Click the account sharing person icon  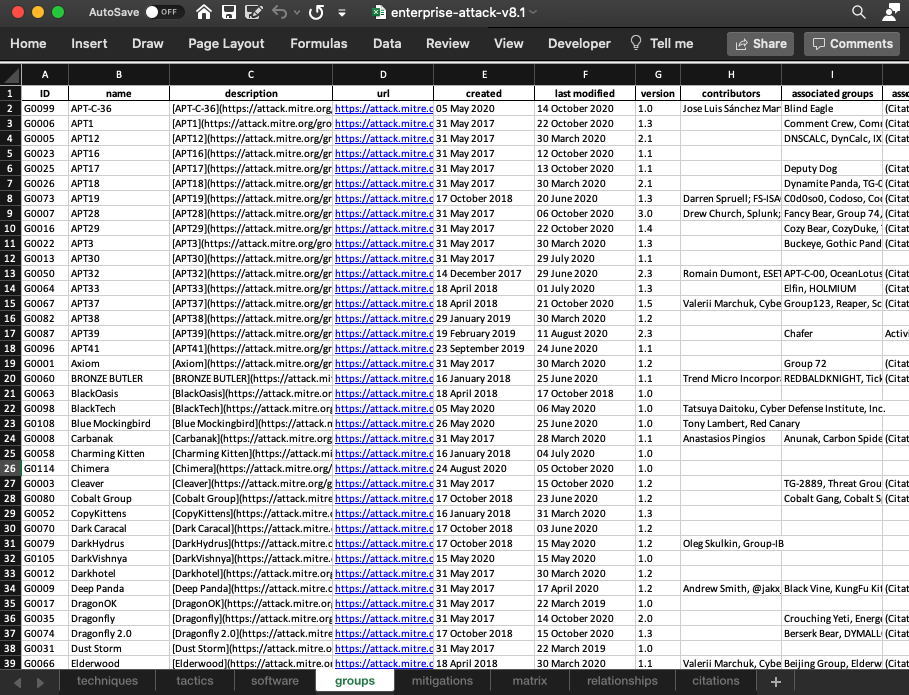[x=890, y=13]
